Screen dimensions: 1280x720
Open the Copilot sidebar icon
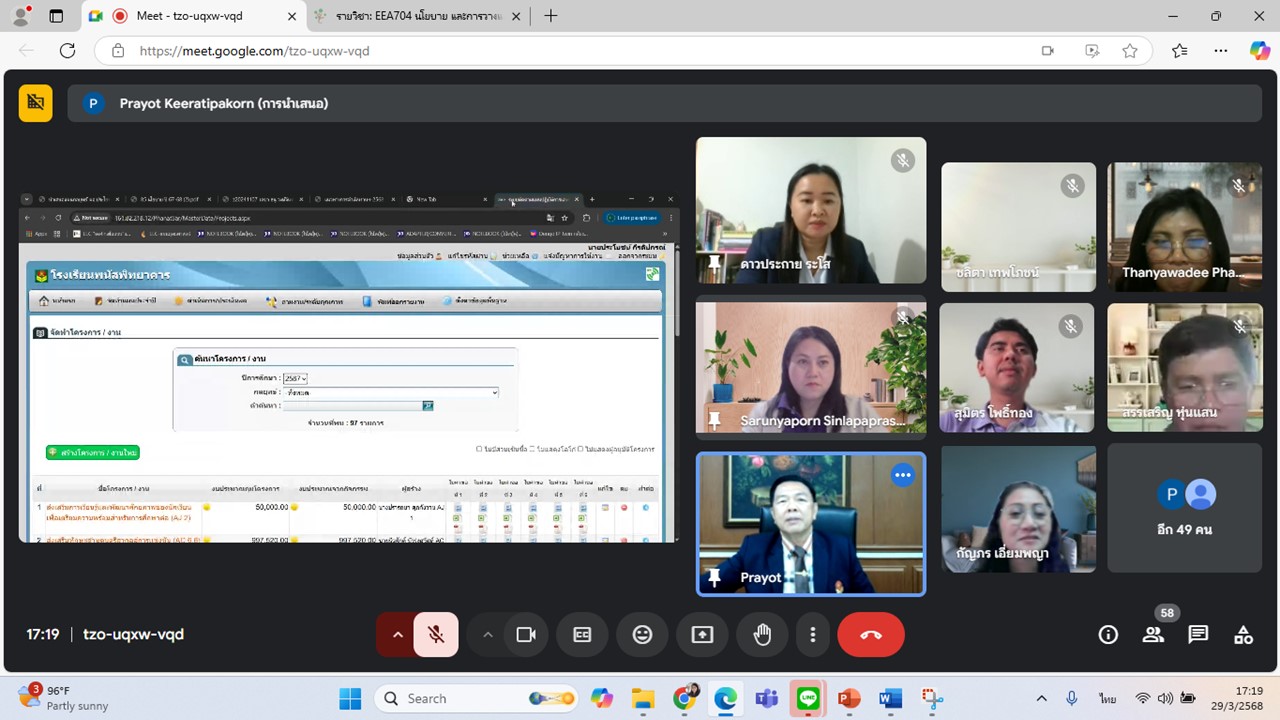1259,51
